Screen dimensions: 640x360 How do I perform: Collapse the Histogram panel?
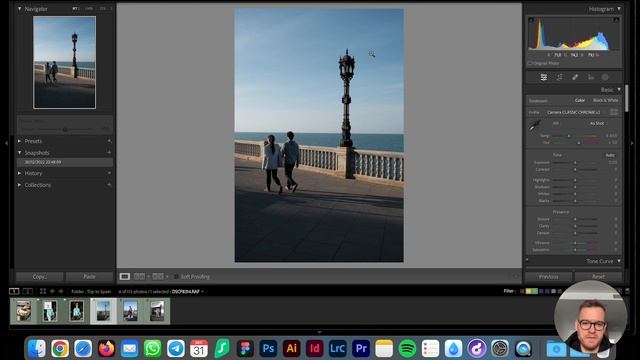pos(619,9)
